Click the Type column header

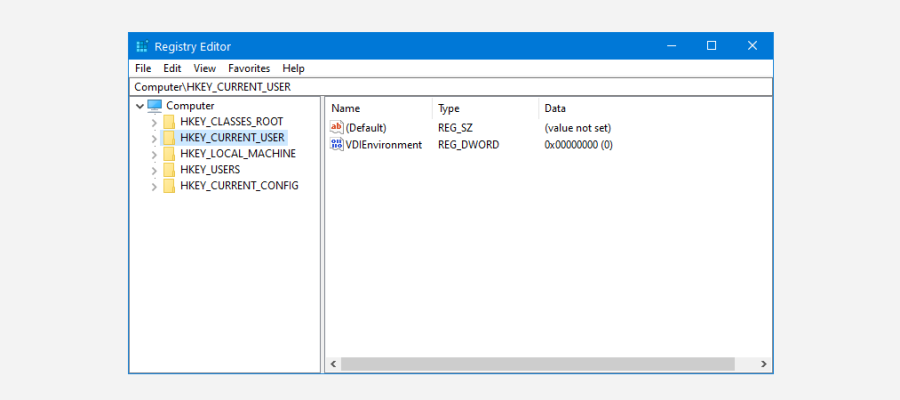[486, 108]
